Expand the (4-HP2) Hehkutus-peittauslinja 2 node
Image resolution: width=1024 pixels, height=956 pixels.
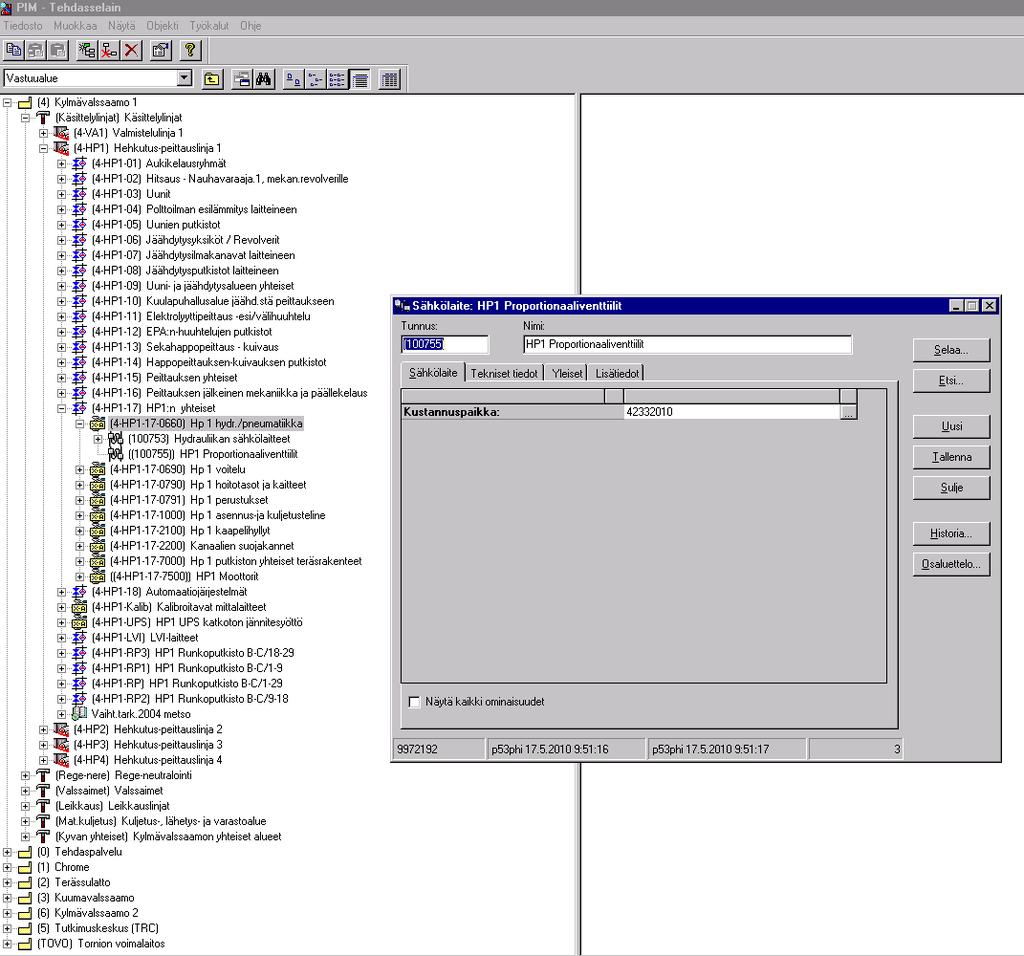[x=43, y=729]
